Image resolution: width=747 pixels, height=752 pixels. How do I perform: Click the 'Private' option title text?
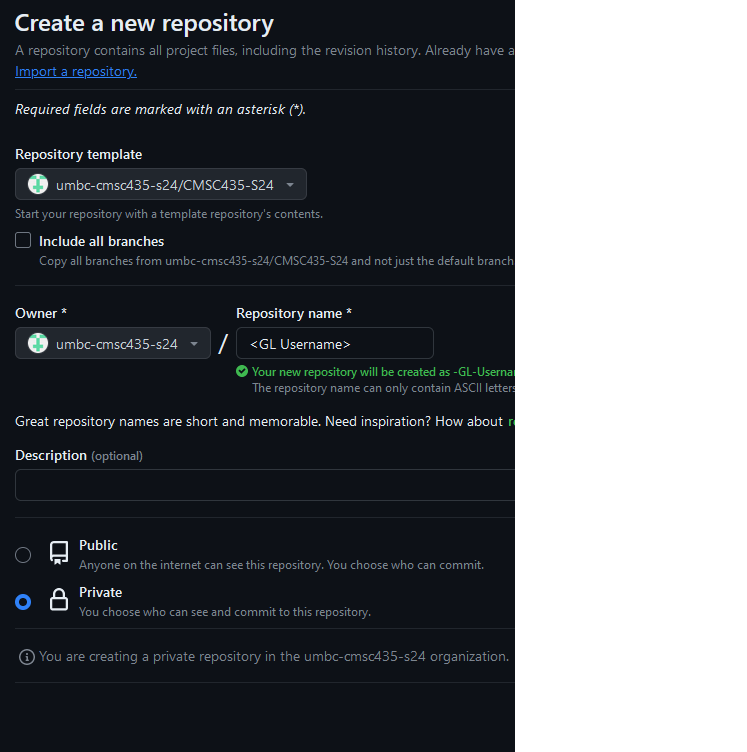[101, 592]
